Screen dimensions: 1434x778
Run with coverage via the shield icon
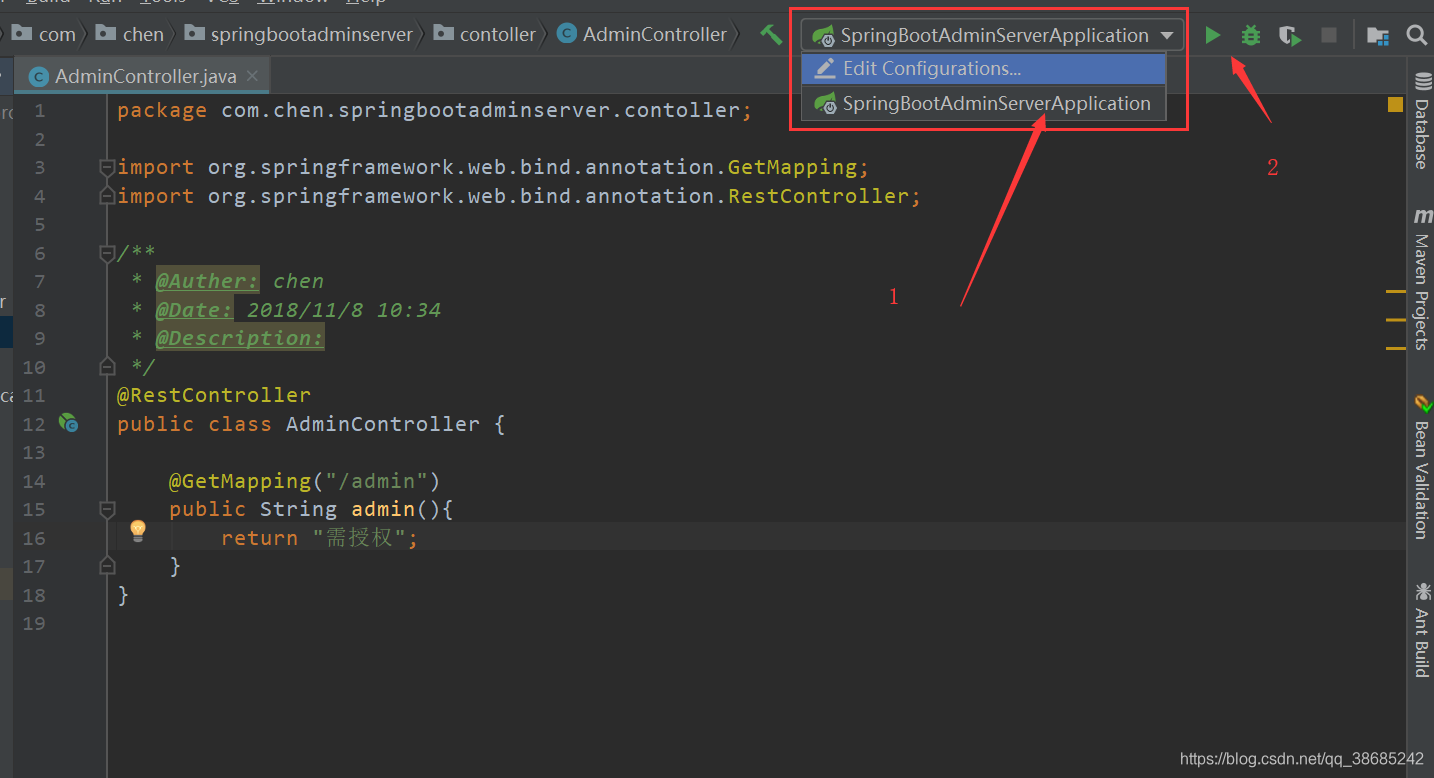pyautogui.click(x=1290, y=36)
